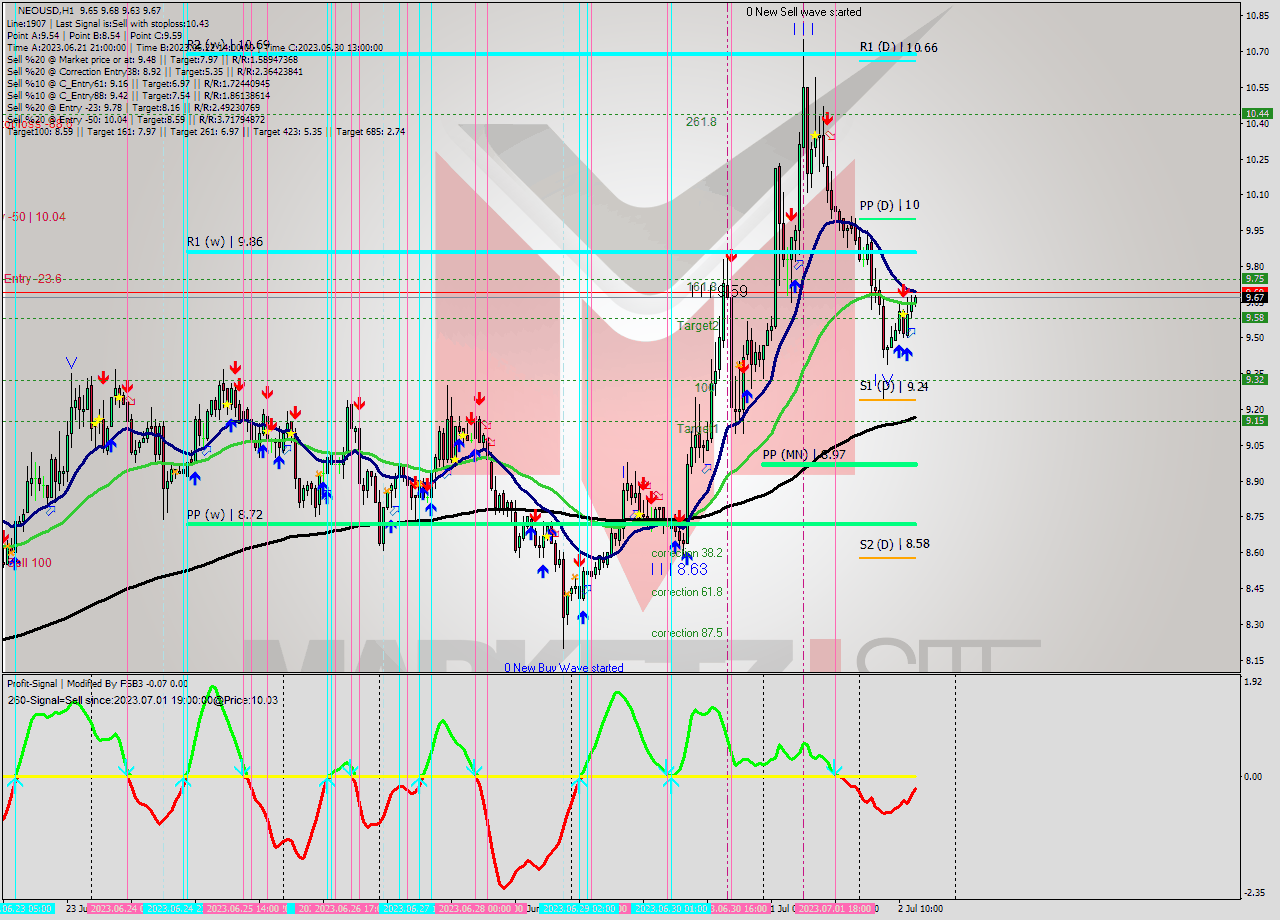Image resolution: width=1280 pixels, height=920 pixels.
Task: Click the 8.30 price scale value
Action: click(1257, 624)
